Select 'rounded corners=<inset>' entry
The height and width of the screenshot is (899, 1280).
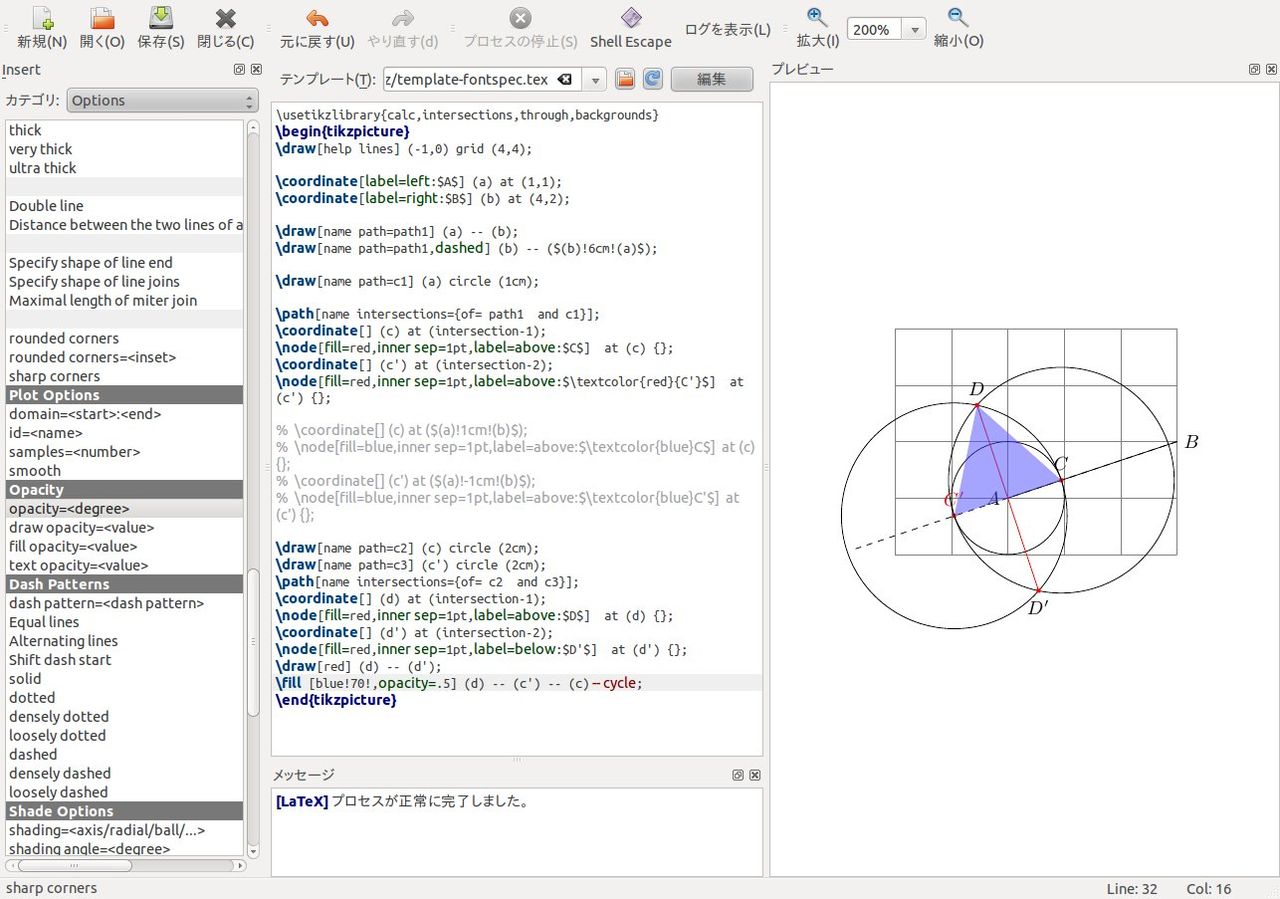pyautogui.click(x=124, y=357)
